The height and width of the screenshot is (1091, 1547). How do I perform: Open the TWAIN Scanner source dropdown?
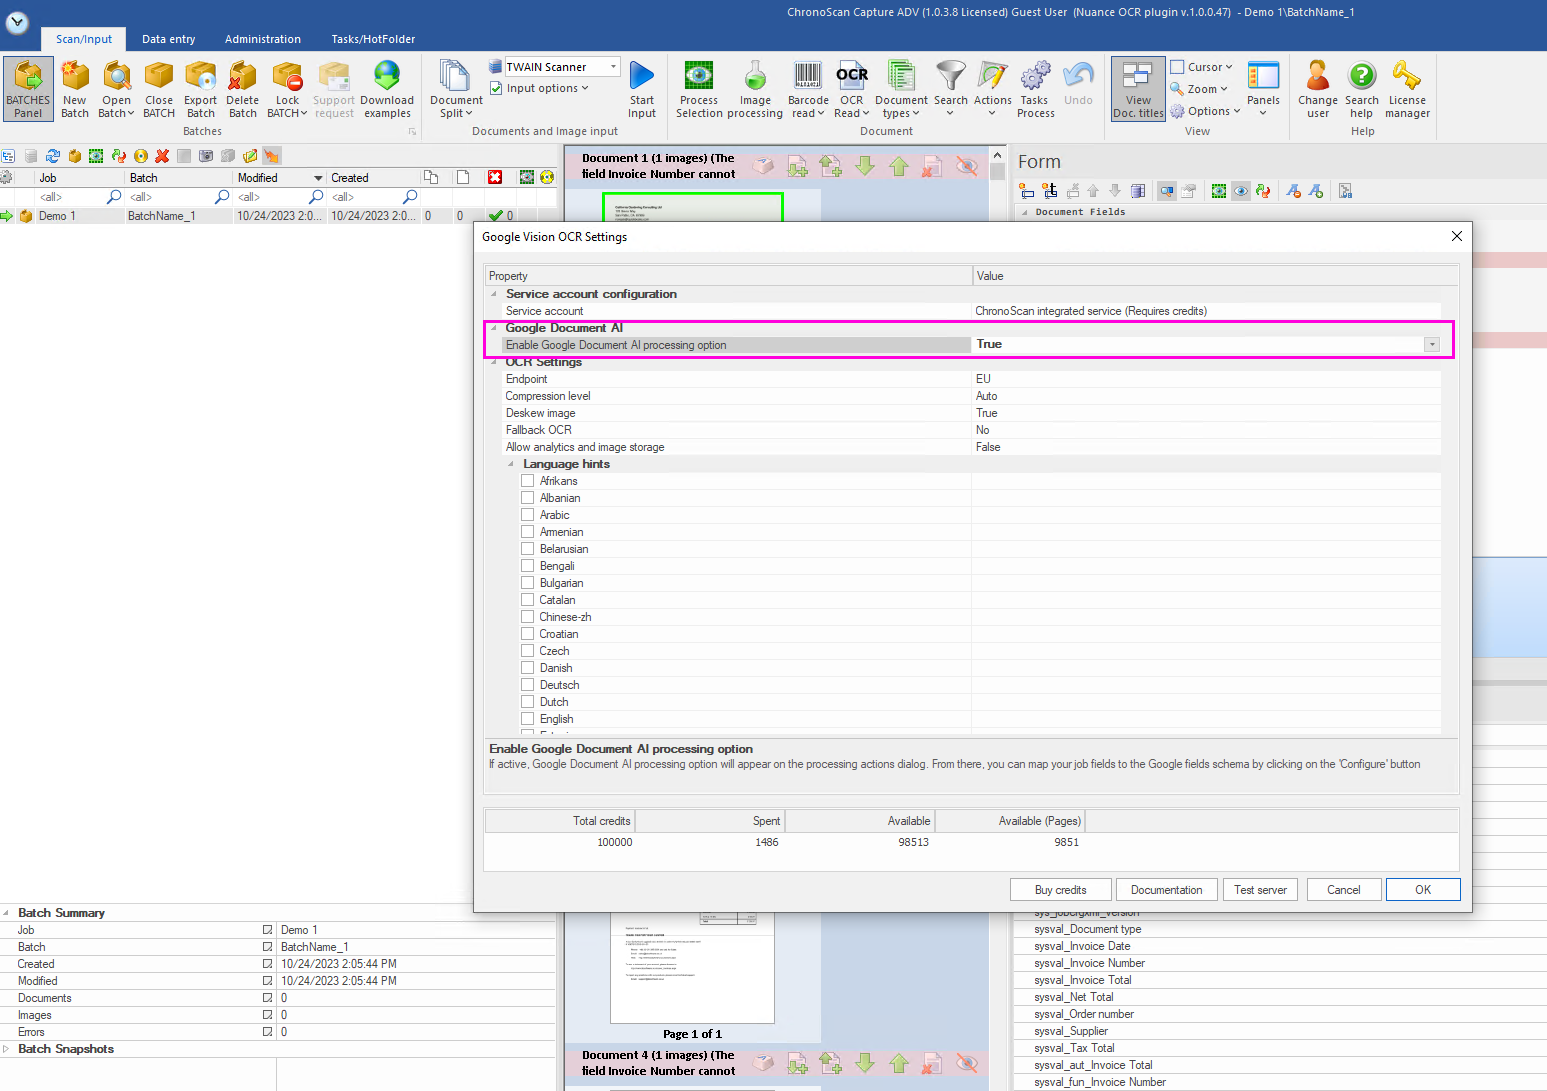613,67
